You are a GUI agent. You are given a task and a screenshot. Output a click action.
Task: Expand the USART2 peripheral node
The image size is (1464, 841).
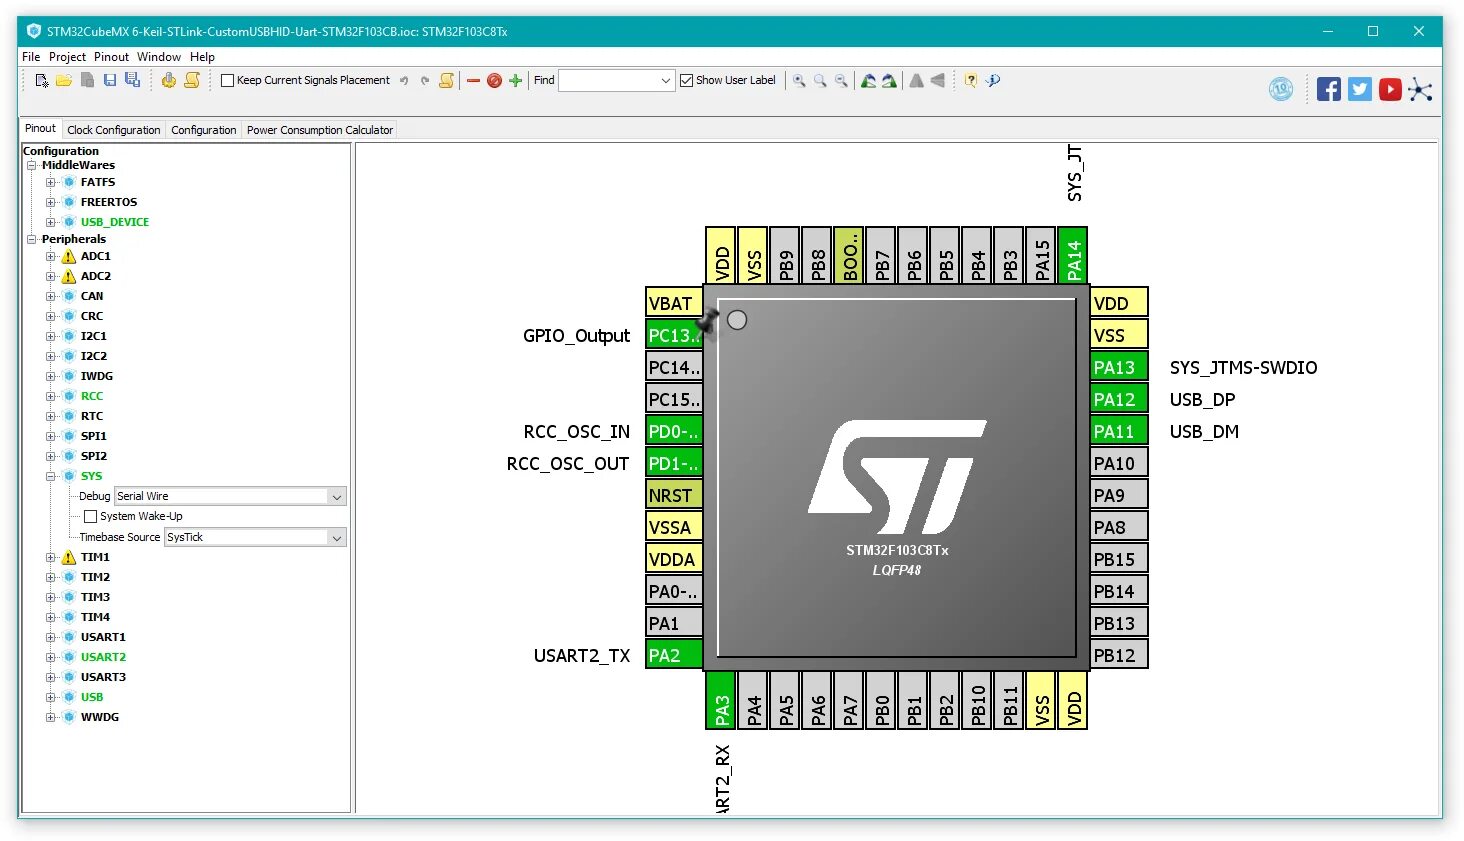(x=51, y=657)
